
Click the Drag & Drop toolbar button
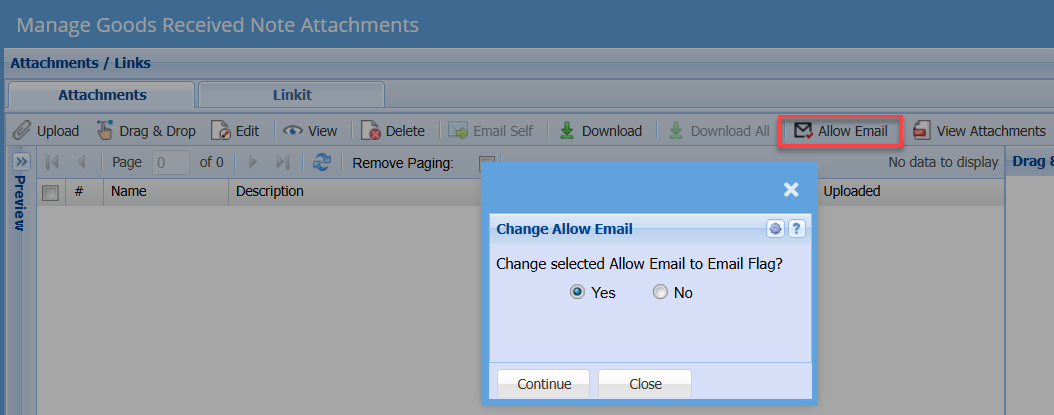point(146,131)
